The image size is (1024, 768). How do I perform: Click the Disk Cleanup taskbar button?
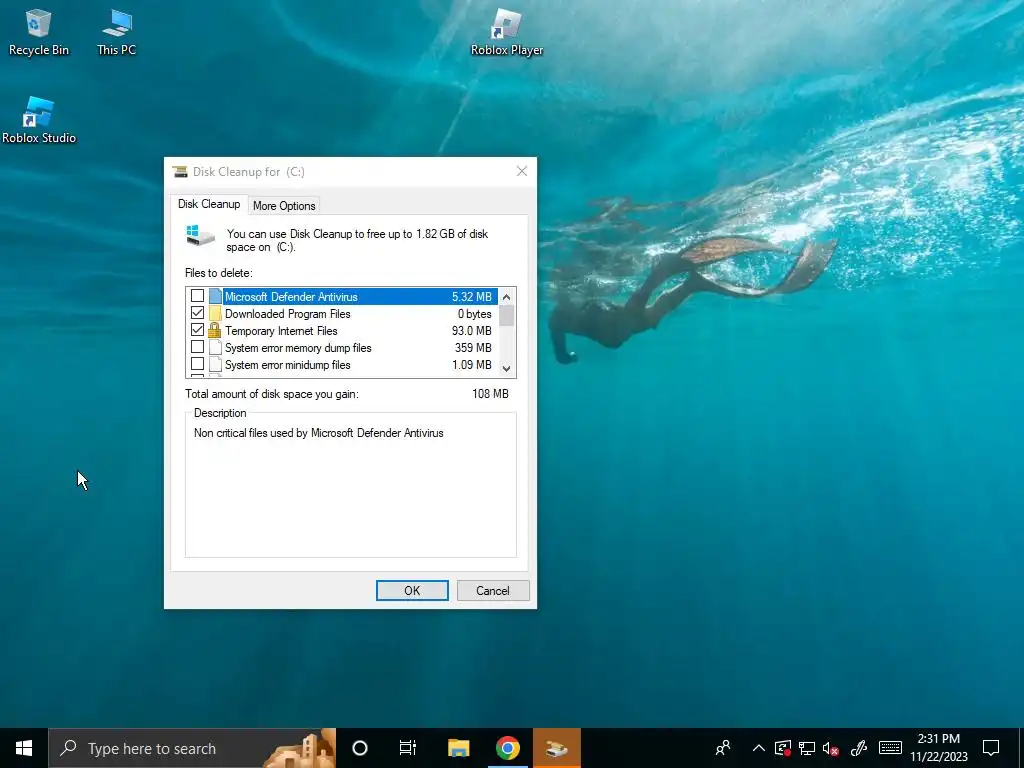click(556, 748)
